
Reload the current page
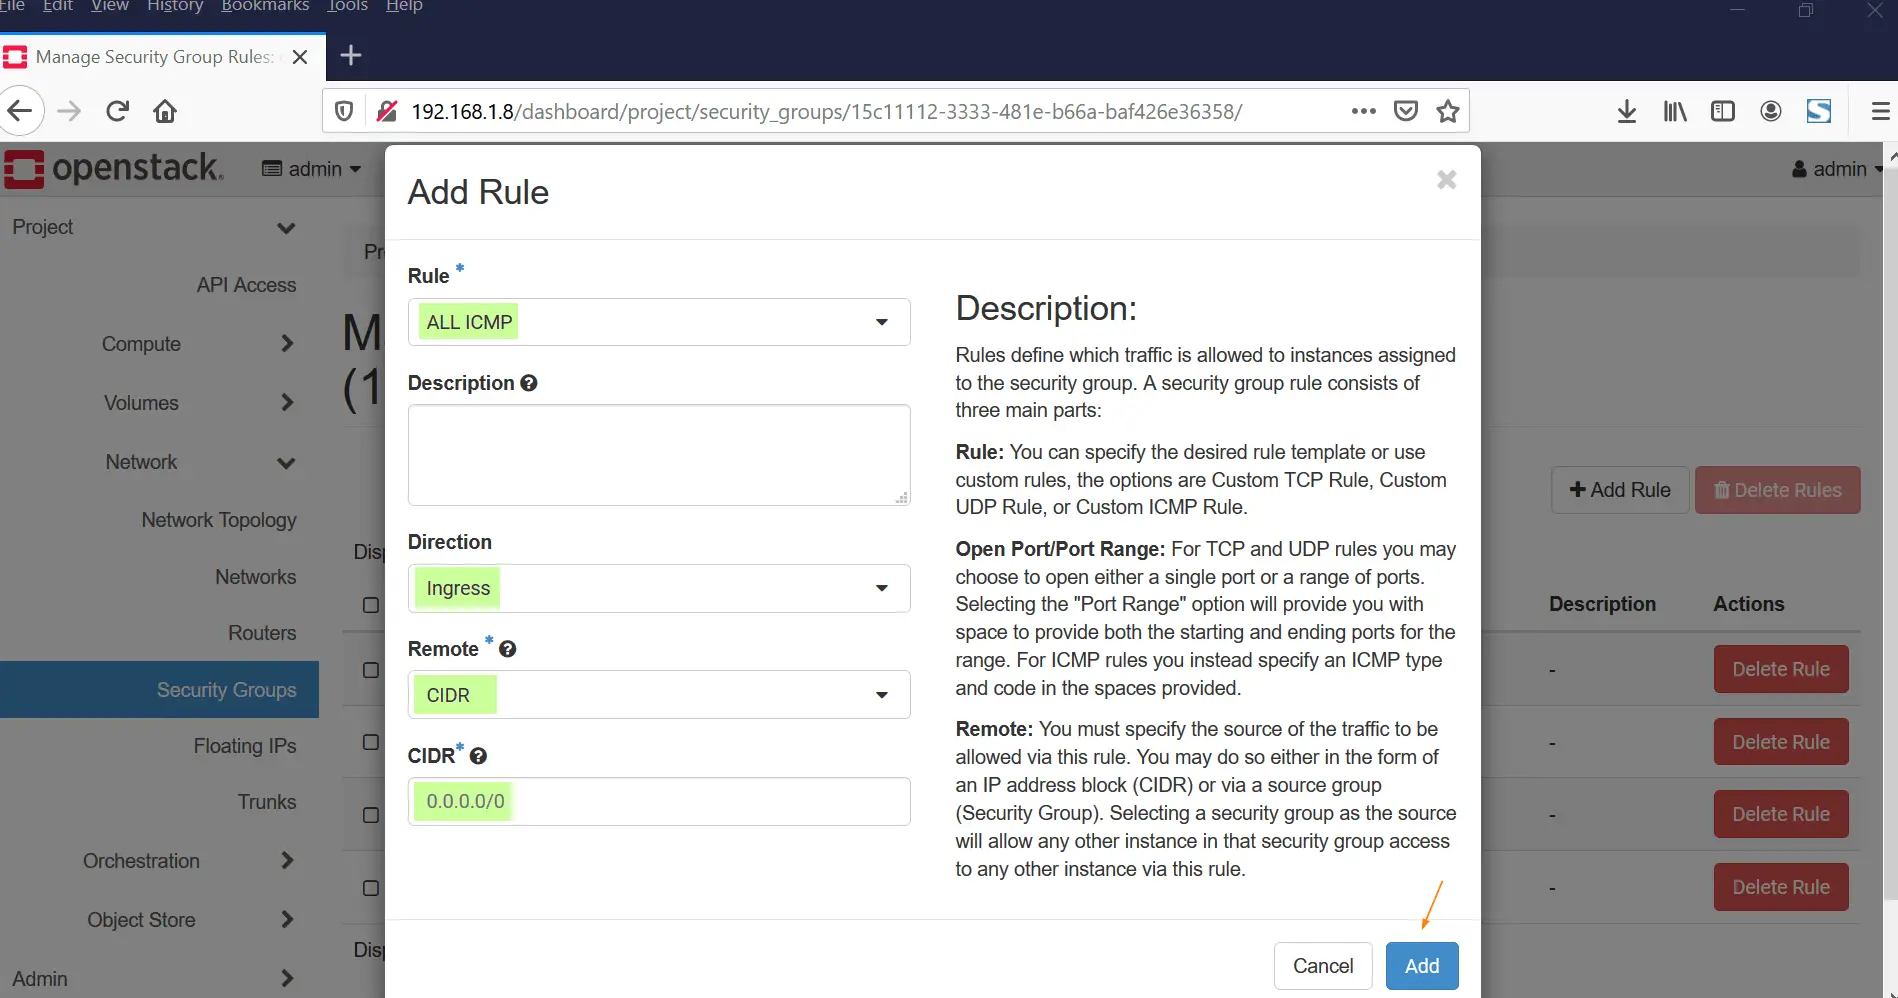click(117, 111)
